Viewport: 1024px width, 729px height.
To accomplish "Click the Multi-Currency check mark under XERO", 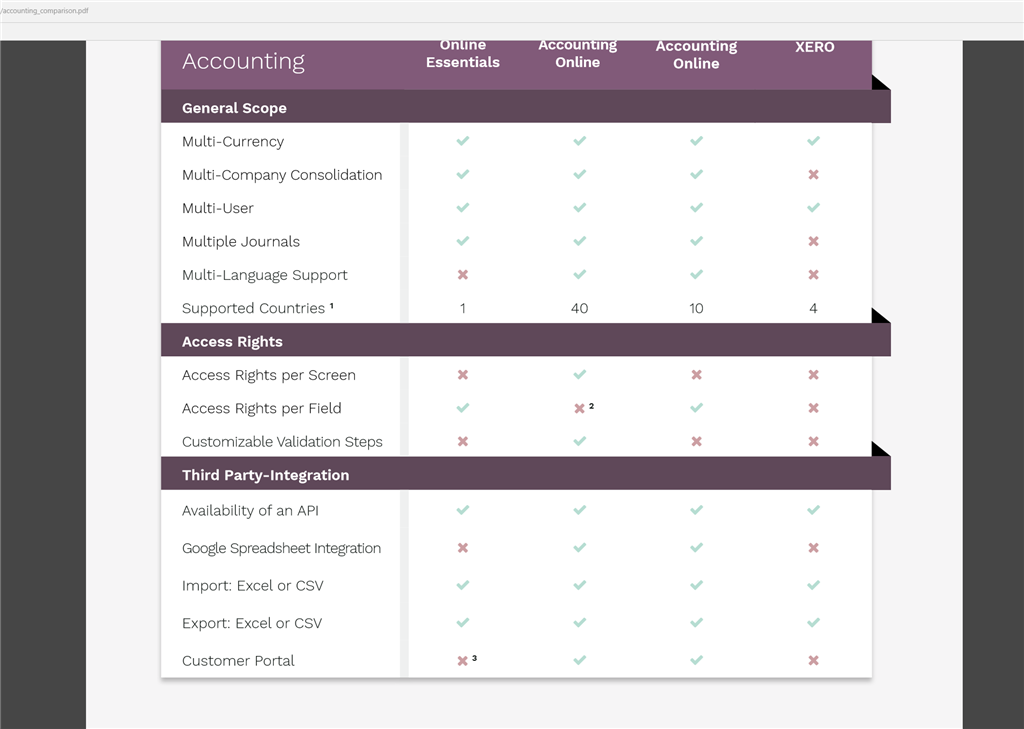I will click(x=813, y=141).
